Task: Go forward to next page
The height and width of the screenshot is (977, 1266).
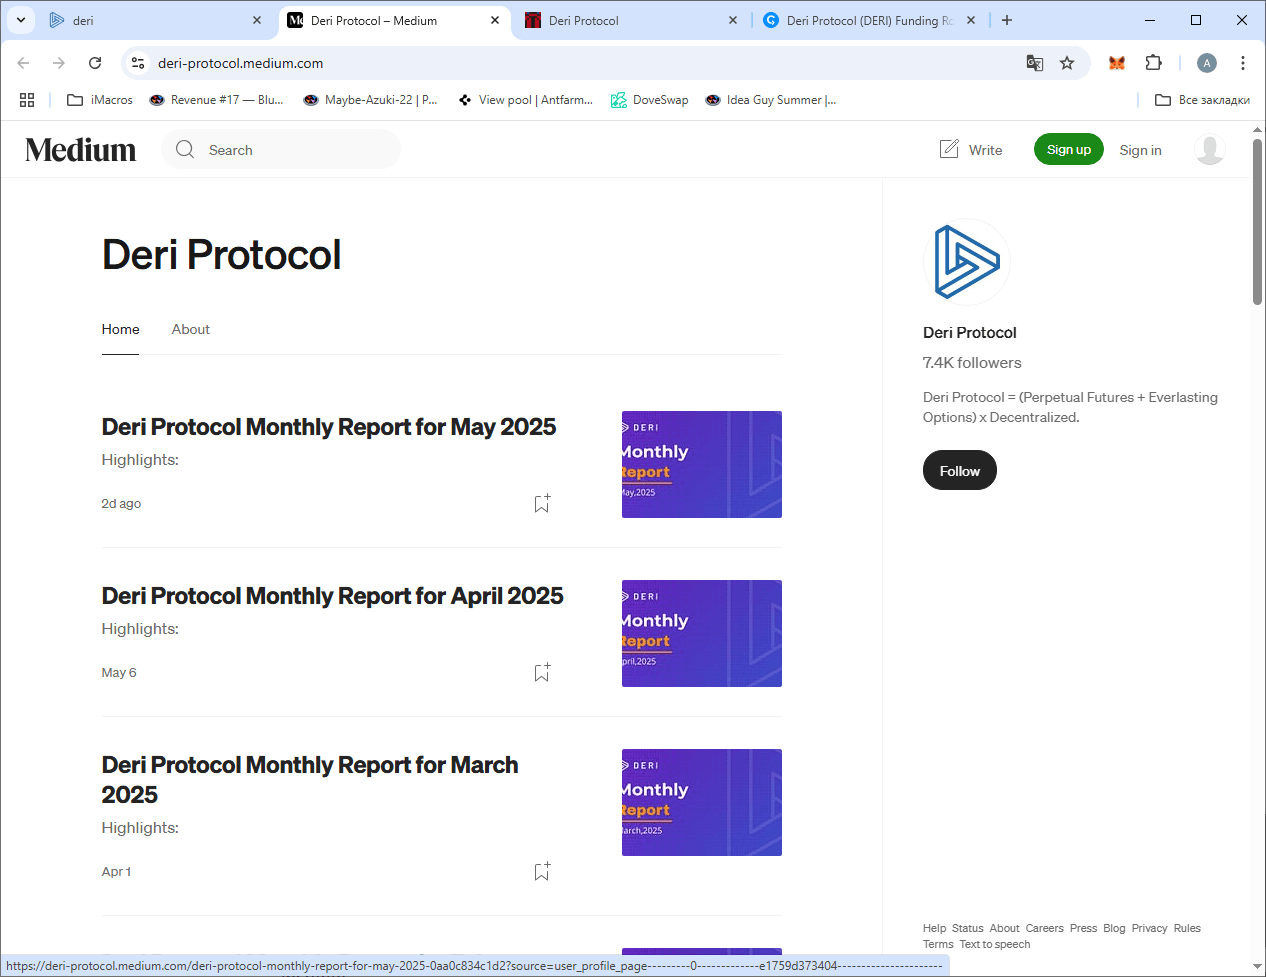Action: pos(59,63)
